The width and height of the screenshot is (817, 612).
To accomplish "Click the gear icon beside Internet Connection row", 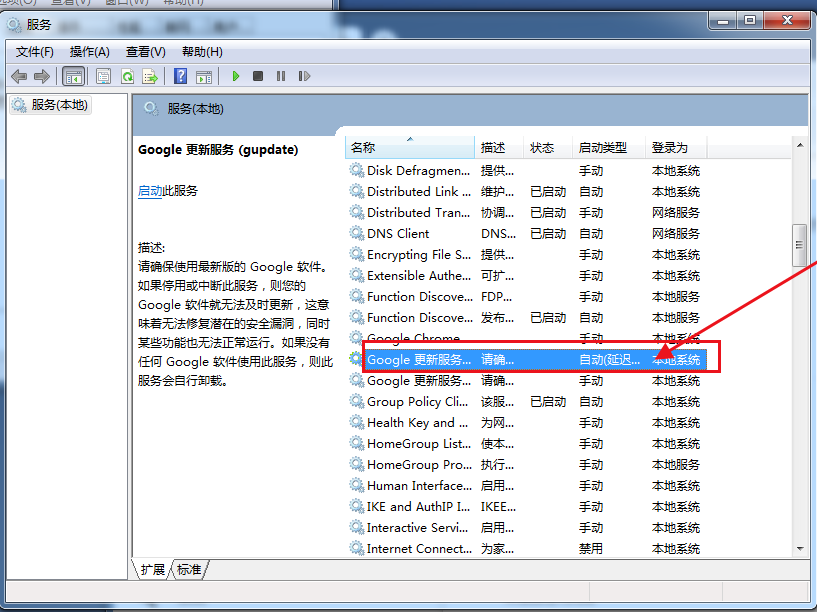I will (356, 548).
